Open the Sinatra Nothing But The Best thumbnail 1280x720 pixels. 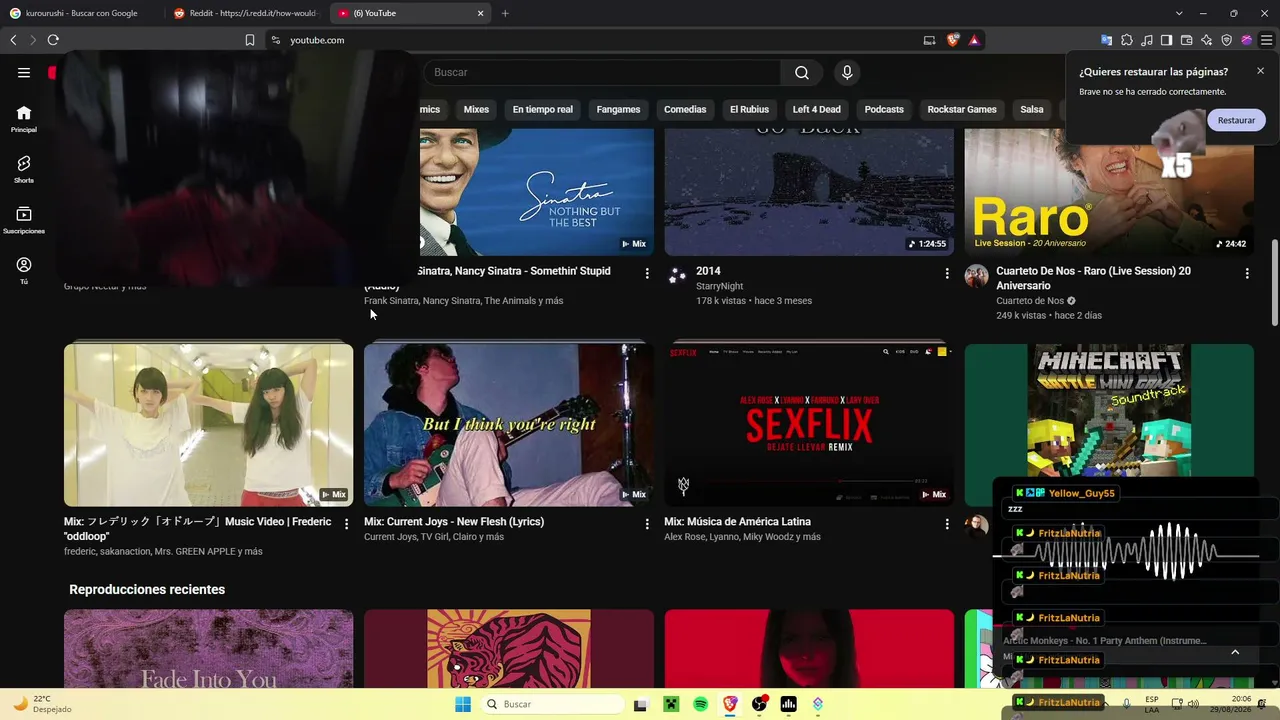tap(536, 191)
